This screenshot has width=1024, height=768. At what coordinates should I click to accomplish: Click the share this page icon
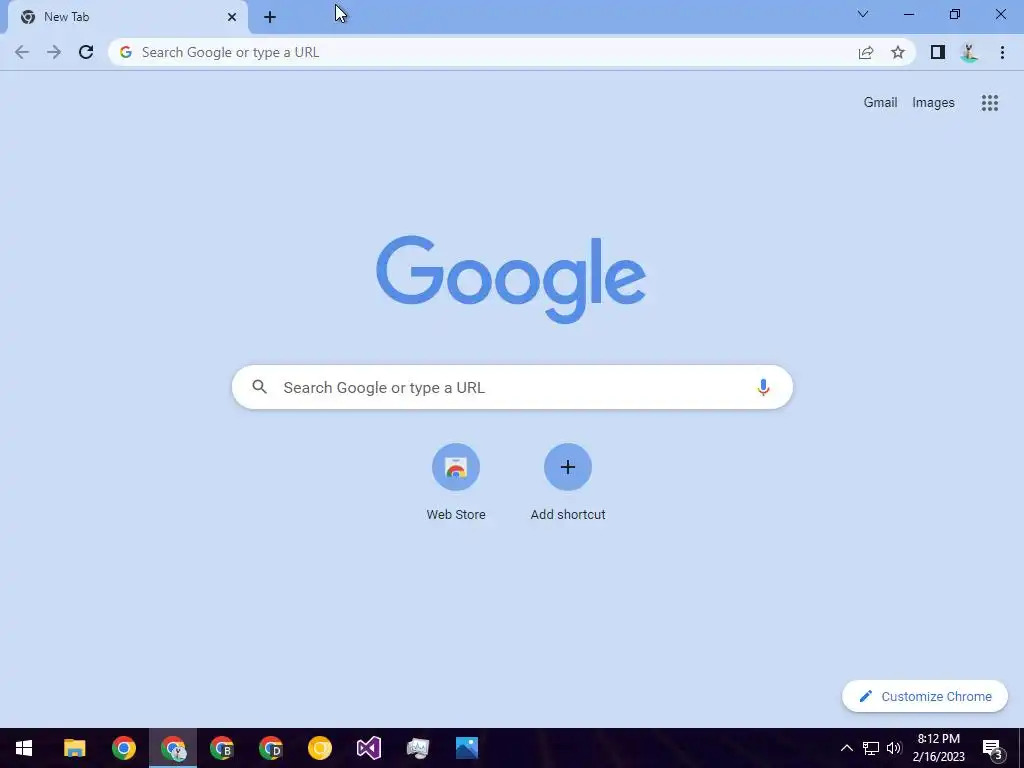point(866,52)
